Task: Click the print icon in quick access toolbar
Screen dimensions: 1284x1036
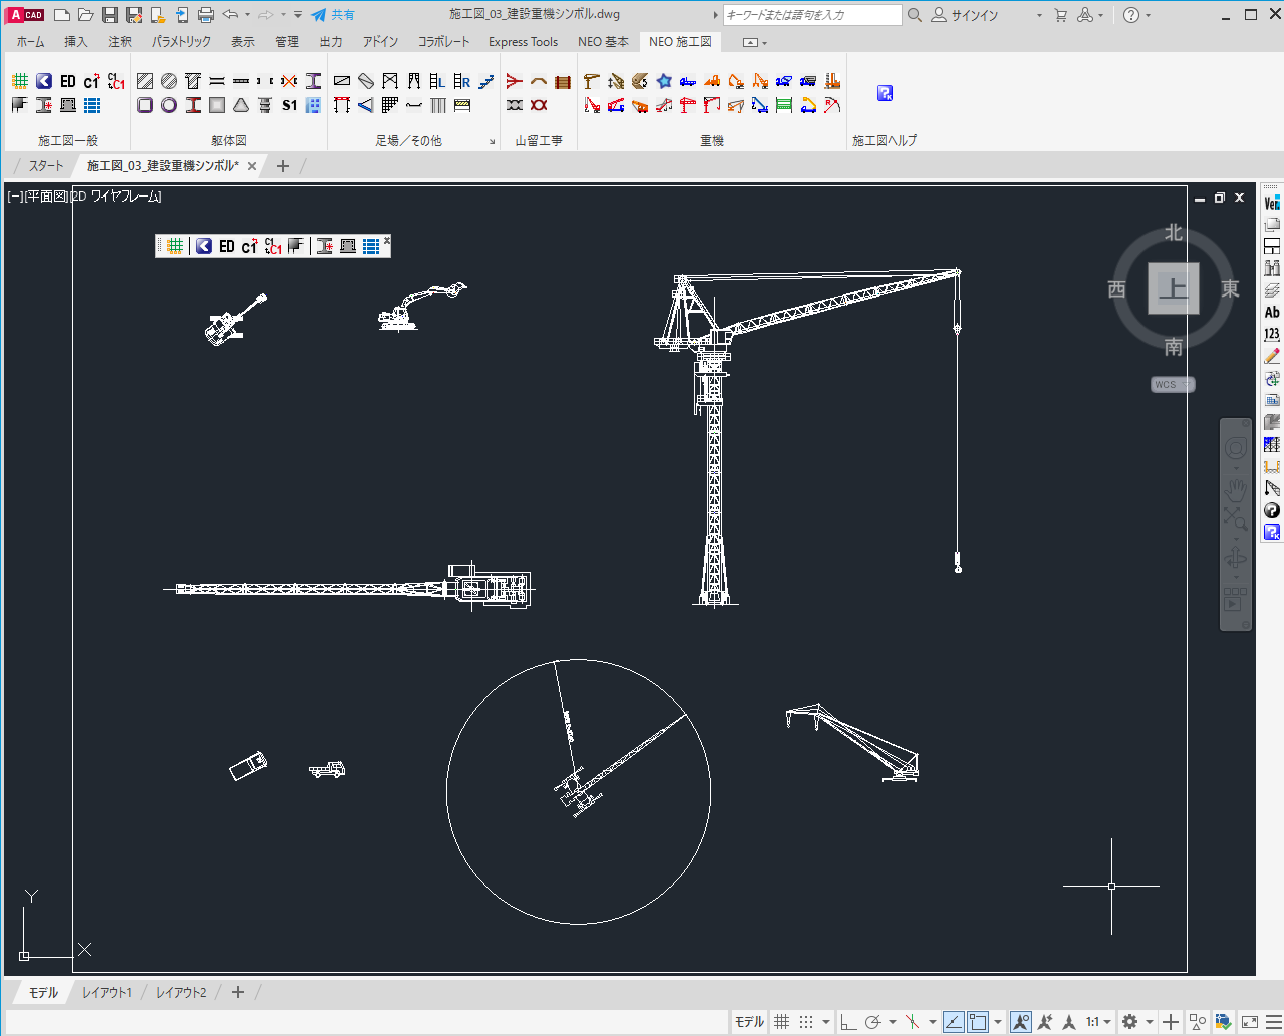Action: tap(206, 15)
